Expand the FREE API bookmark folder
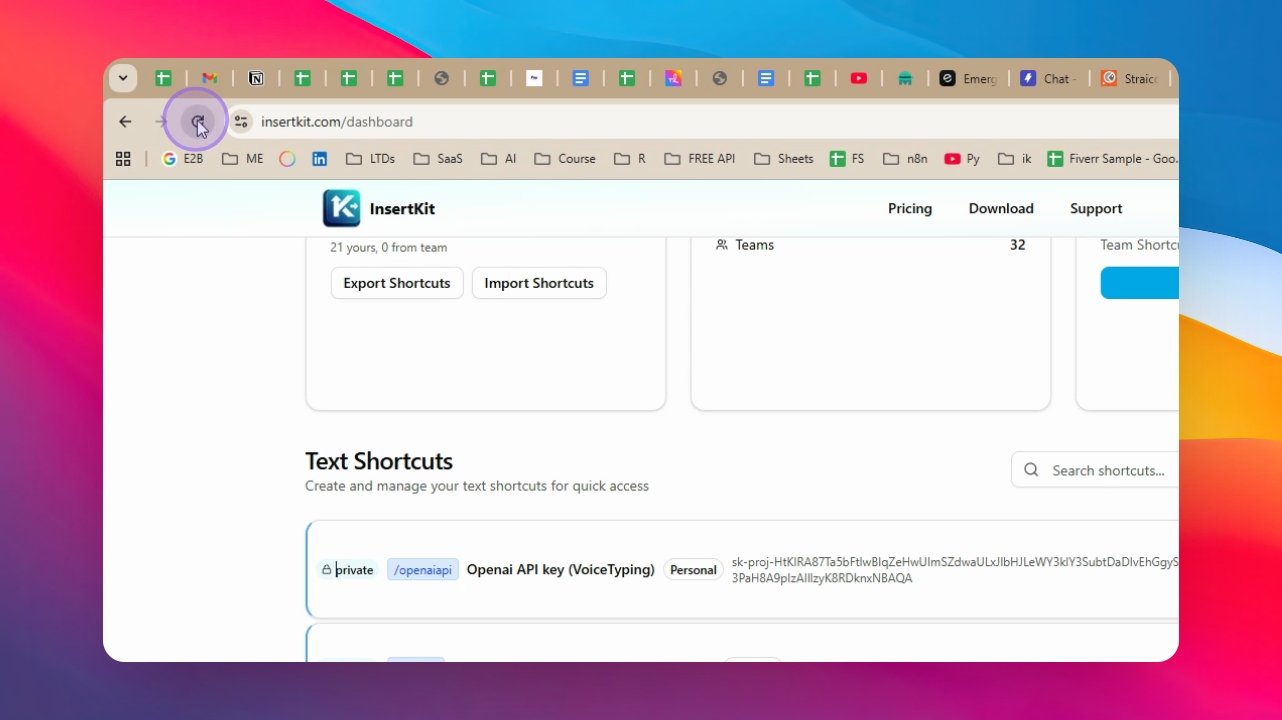 pyautogui.click(x=699, y=159)
